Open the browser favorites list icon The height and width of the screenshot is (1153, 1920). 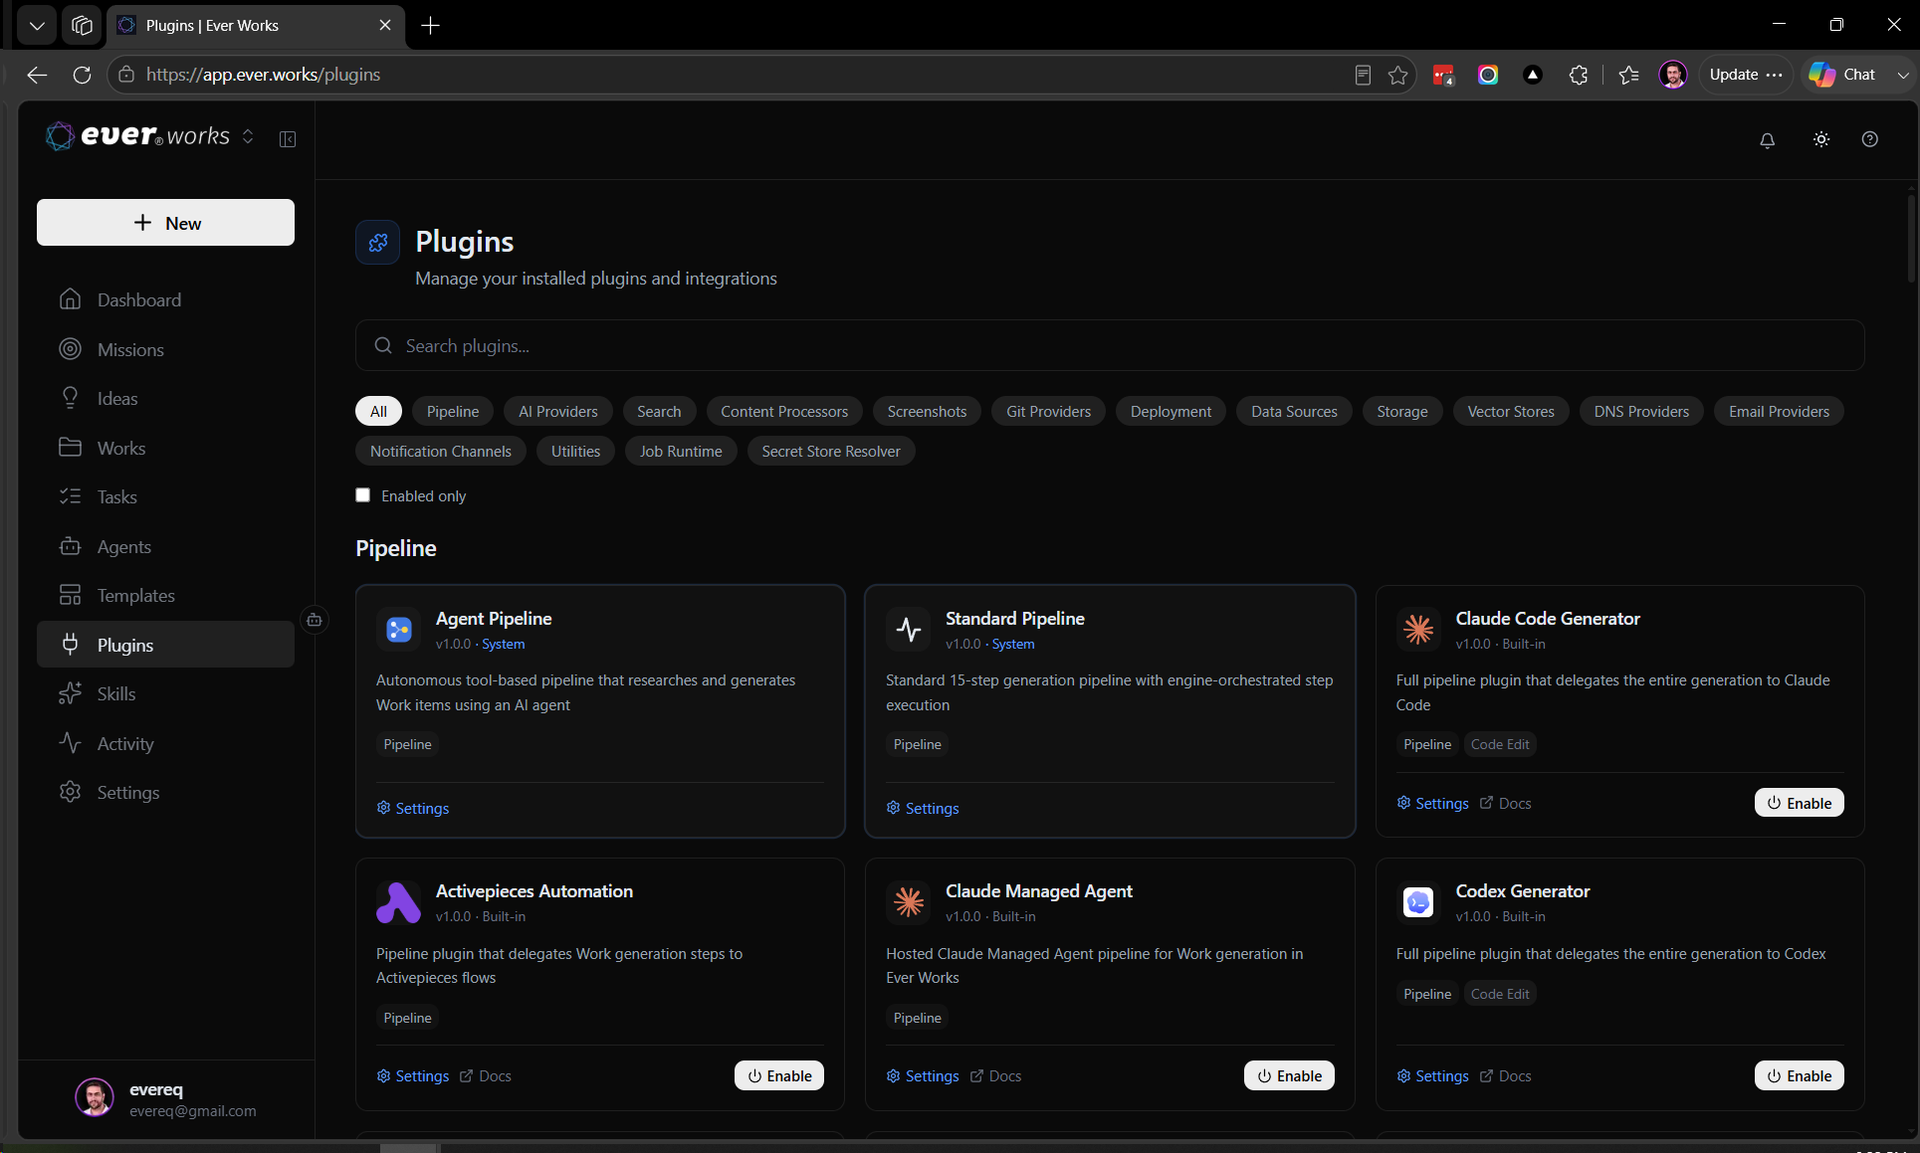point(1629,75)
